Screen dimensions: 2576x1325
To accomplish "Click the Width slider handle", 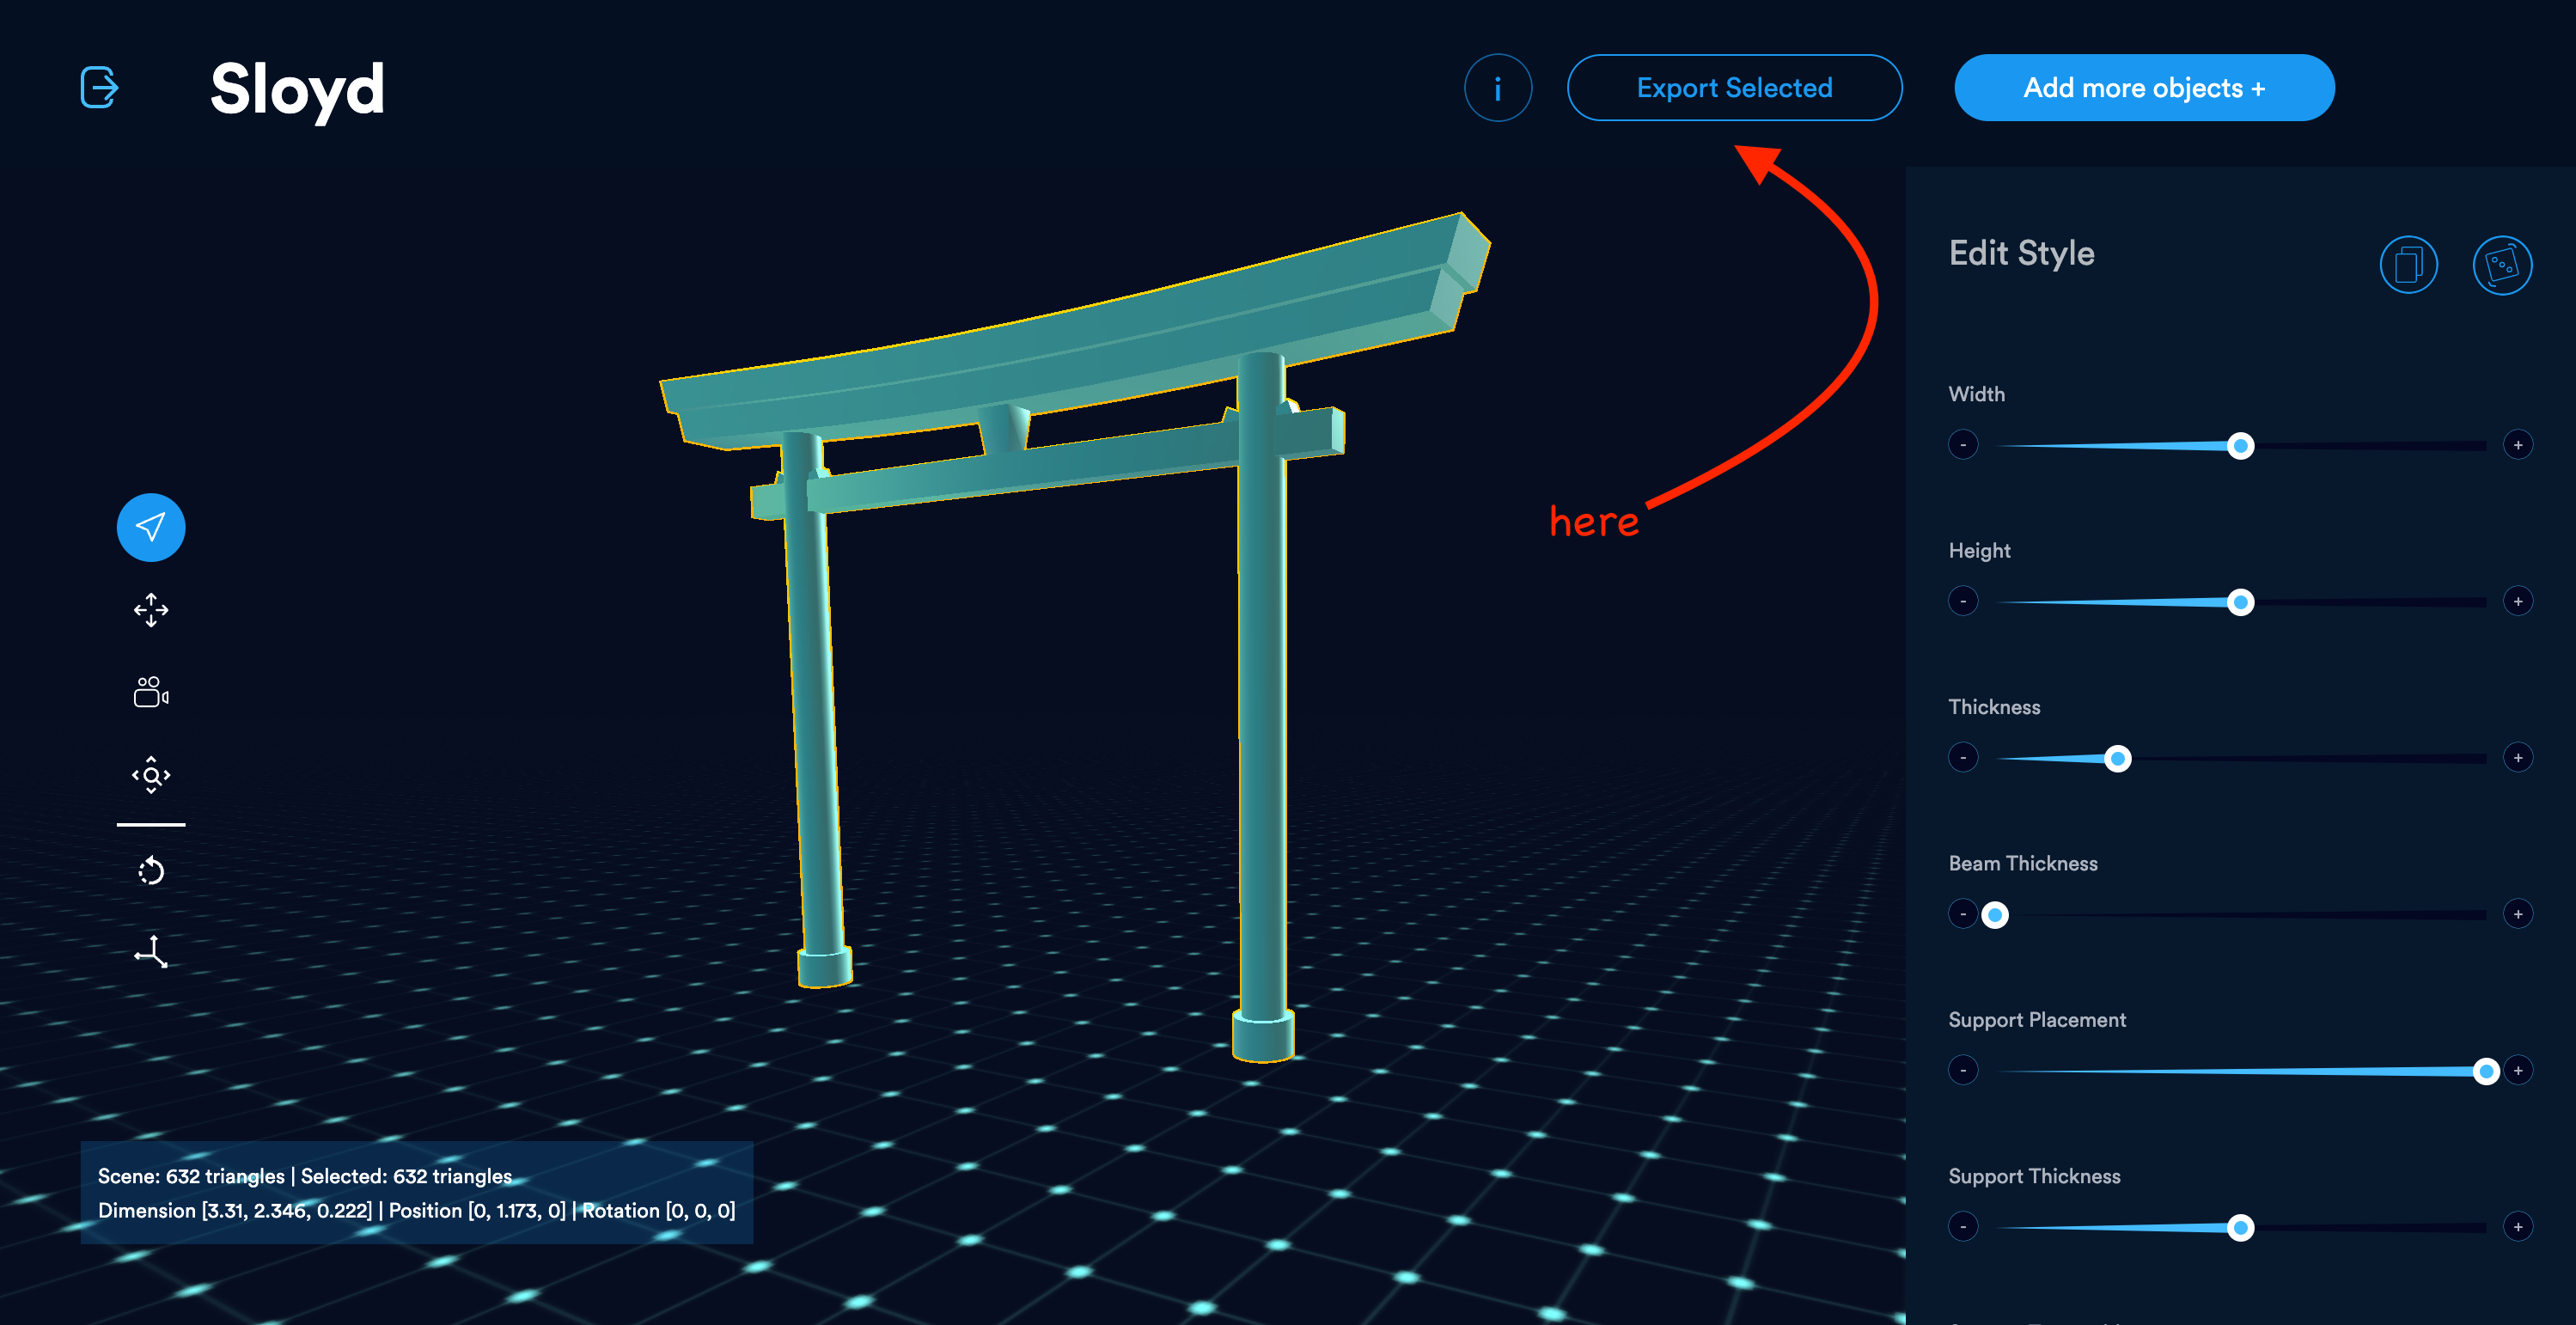I will [x=2240, y=446].
